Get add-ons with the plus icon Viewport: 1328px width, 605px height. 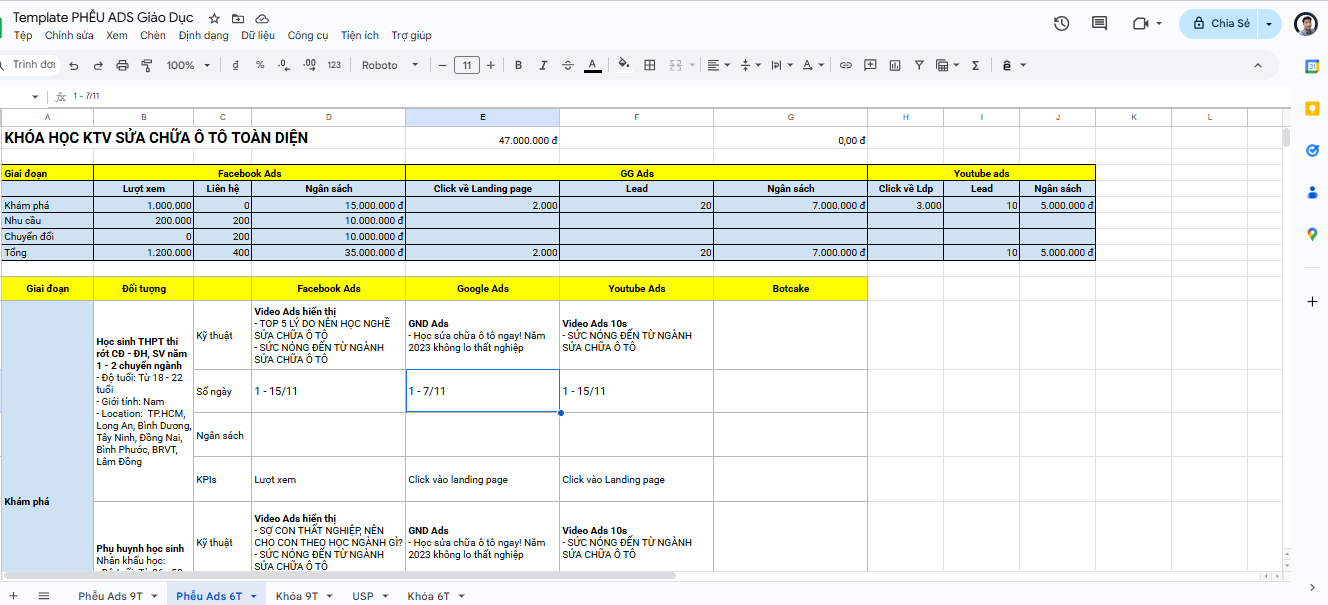coord(1312,301)
